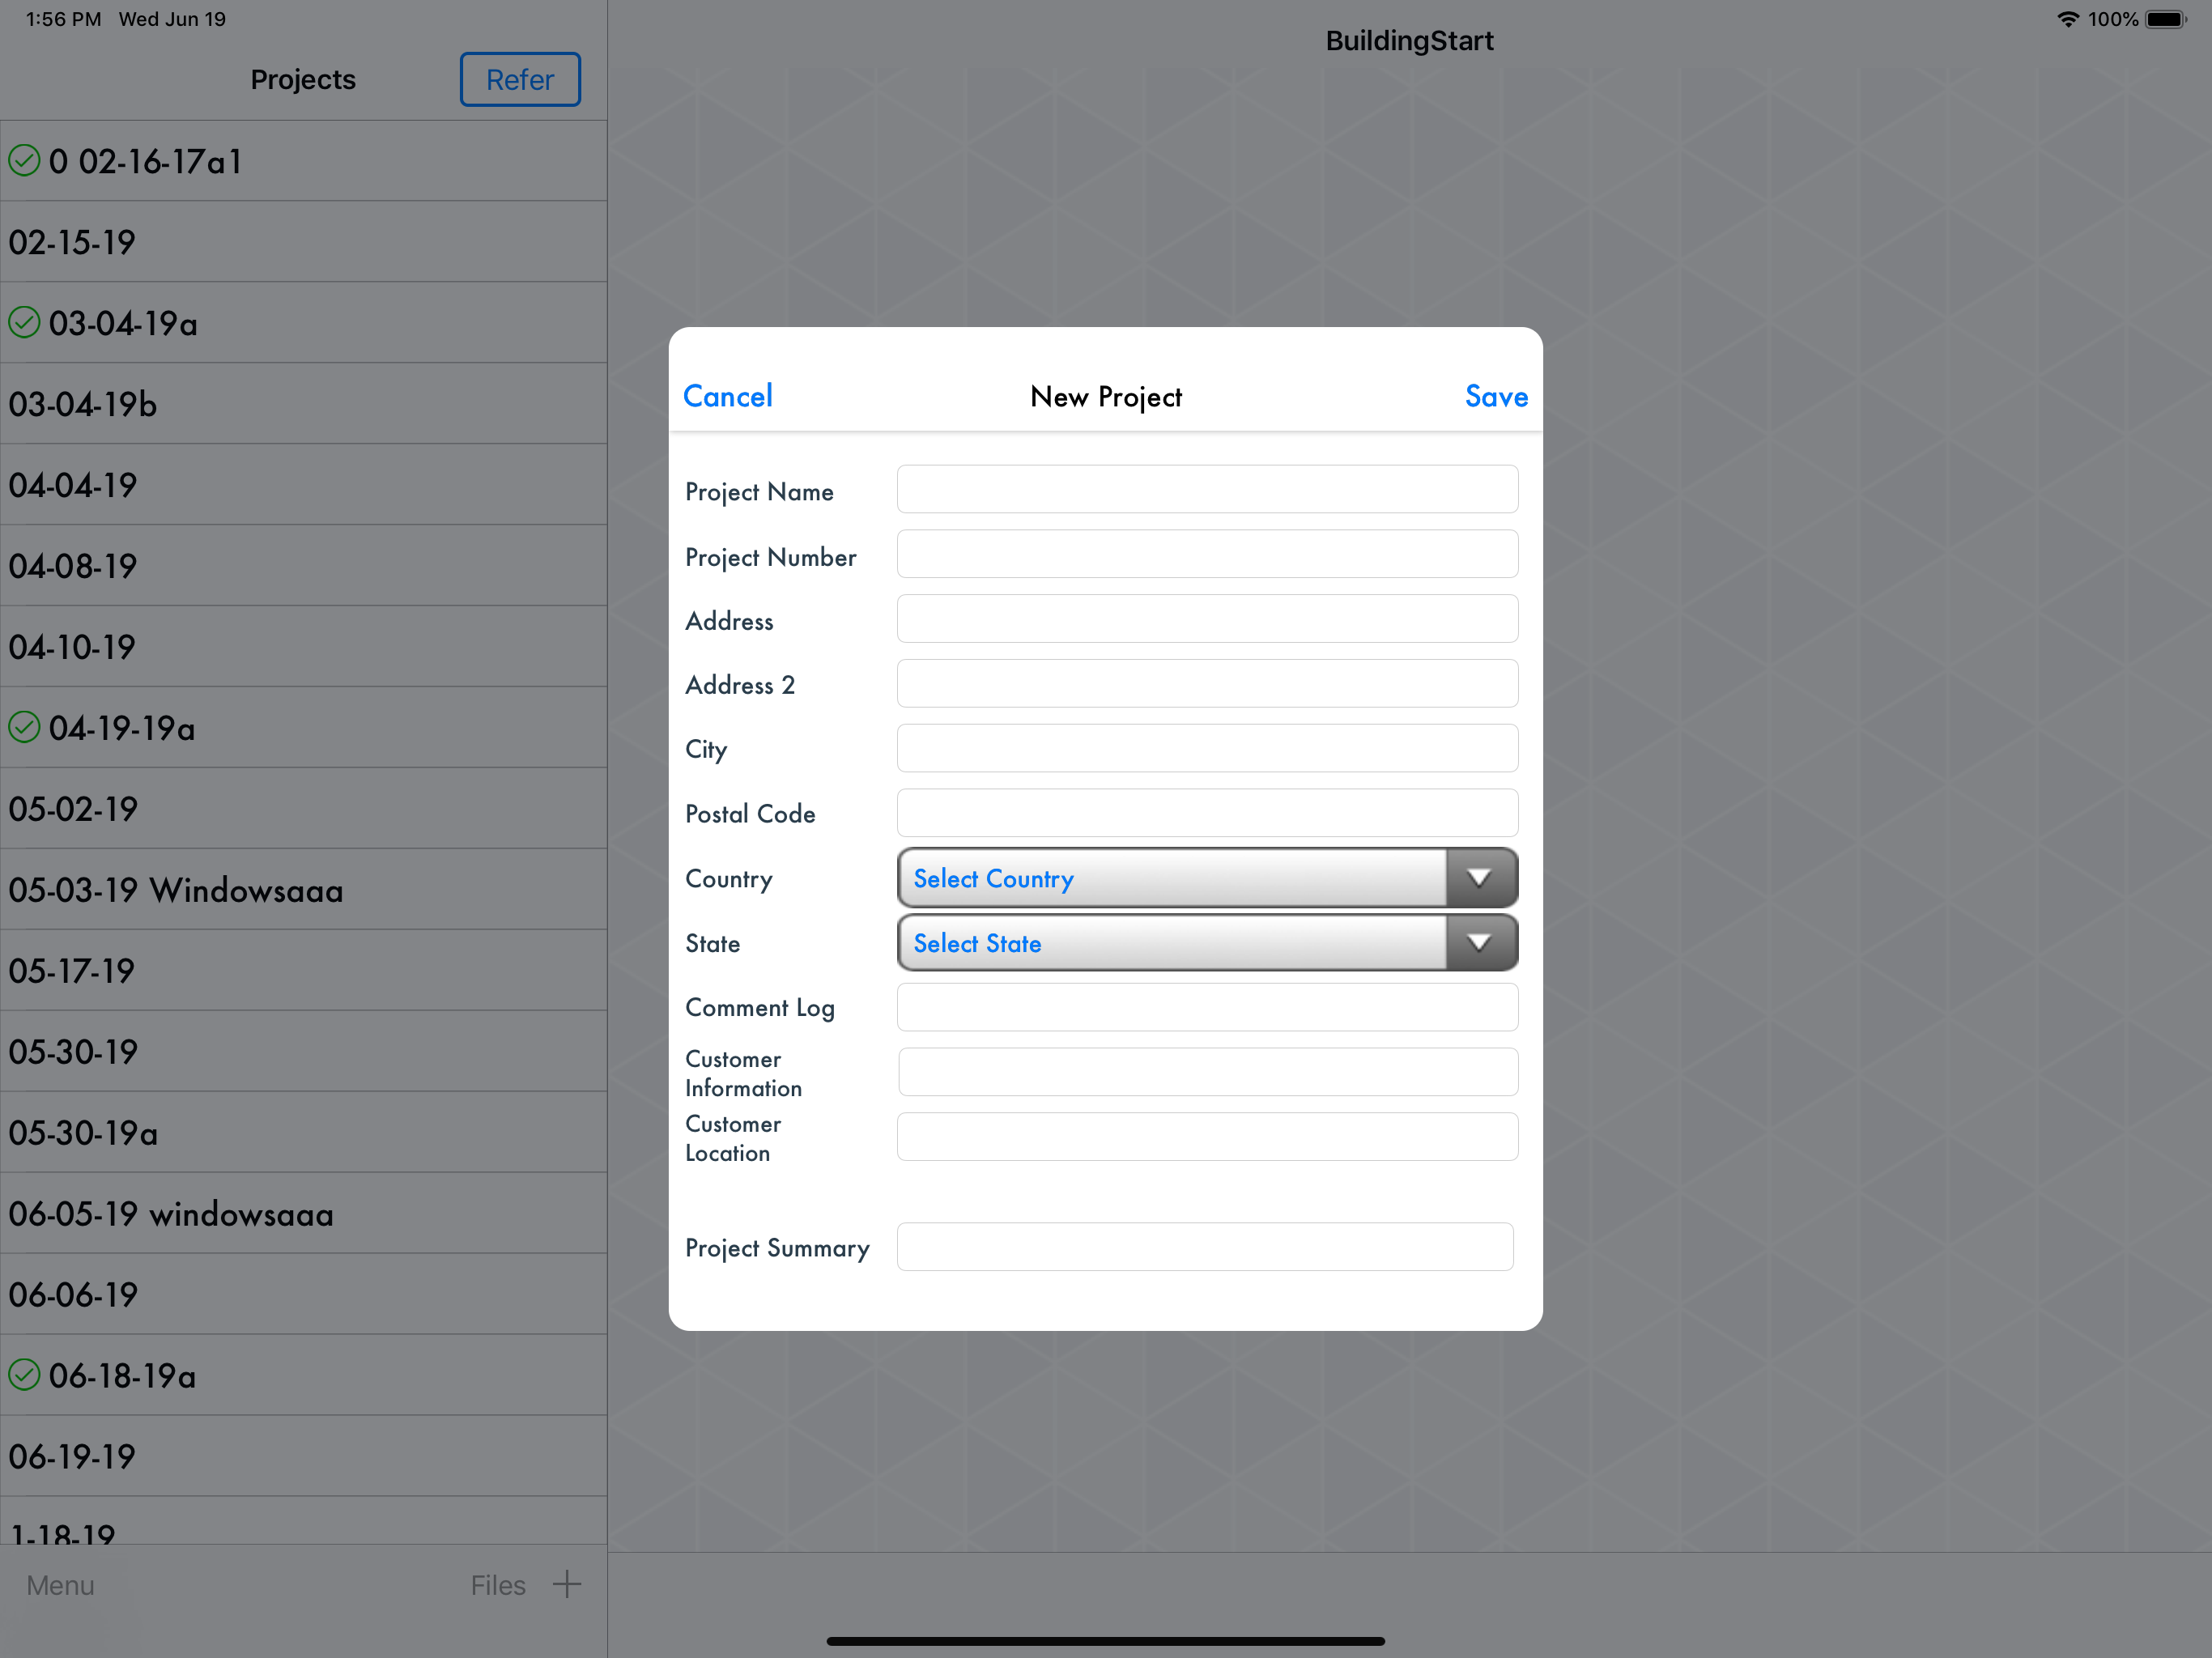Open project 04-19-19a
This screenshot has width=2212, height=1658.
click(303, 728)
